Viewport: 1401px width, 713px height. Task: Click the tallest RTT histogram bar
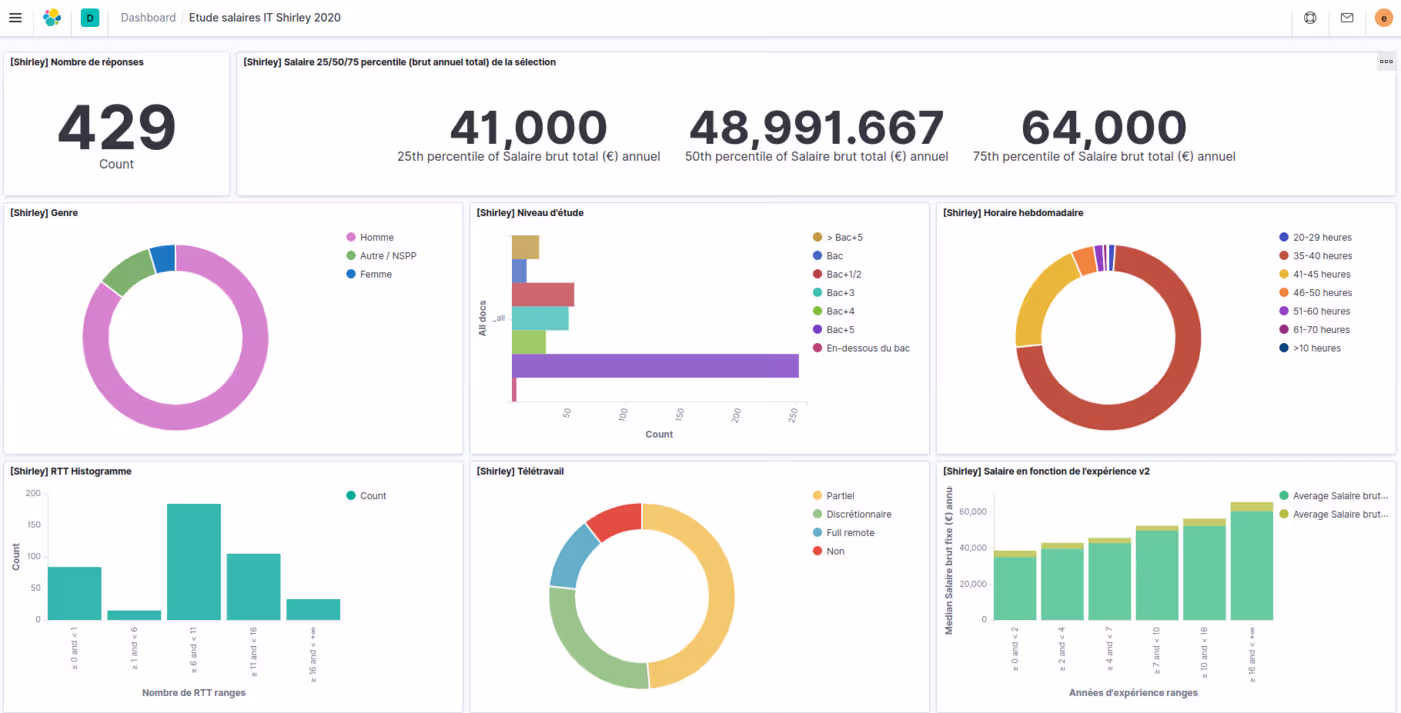click(194, 561)
